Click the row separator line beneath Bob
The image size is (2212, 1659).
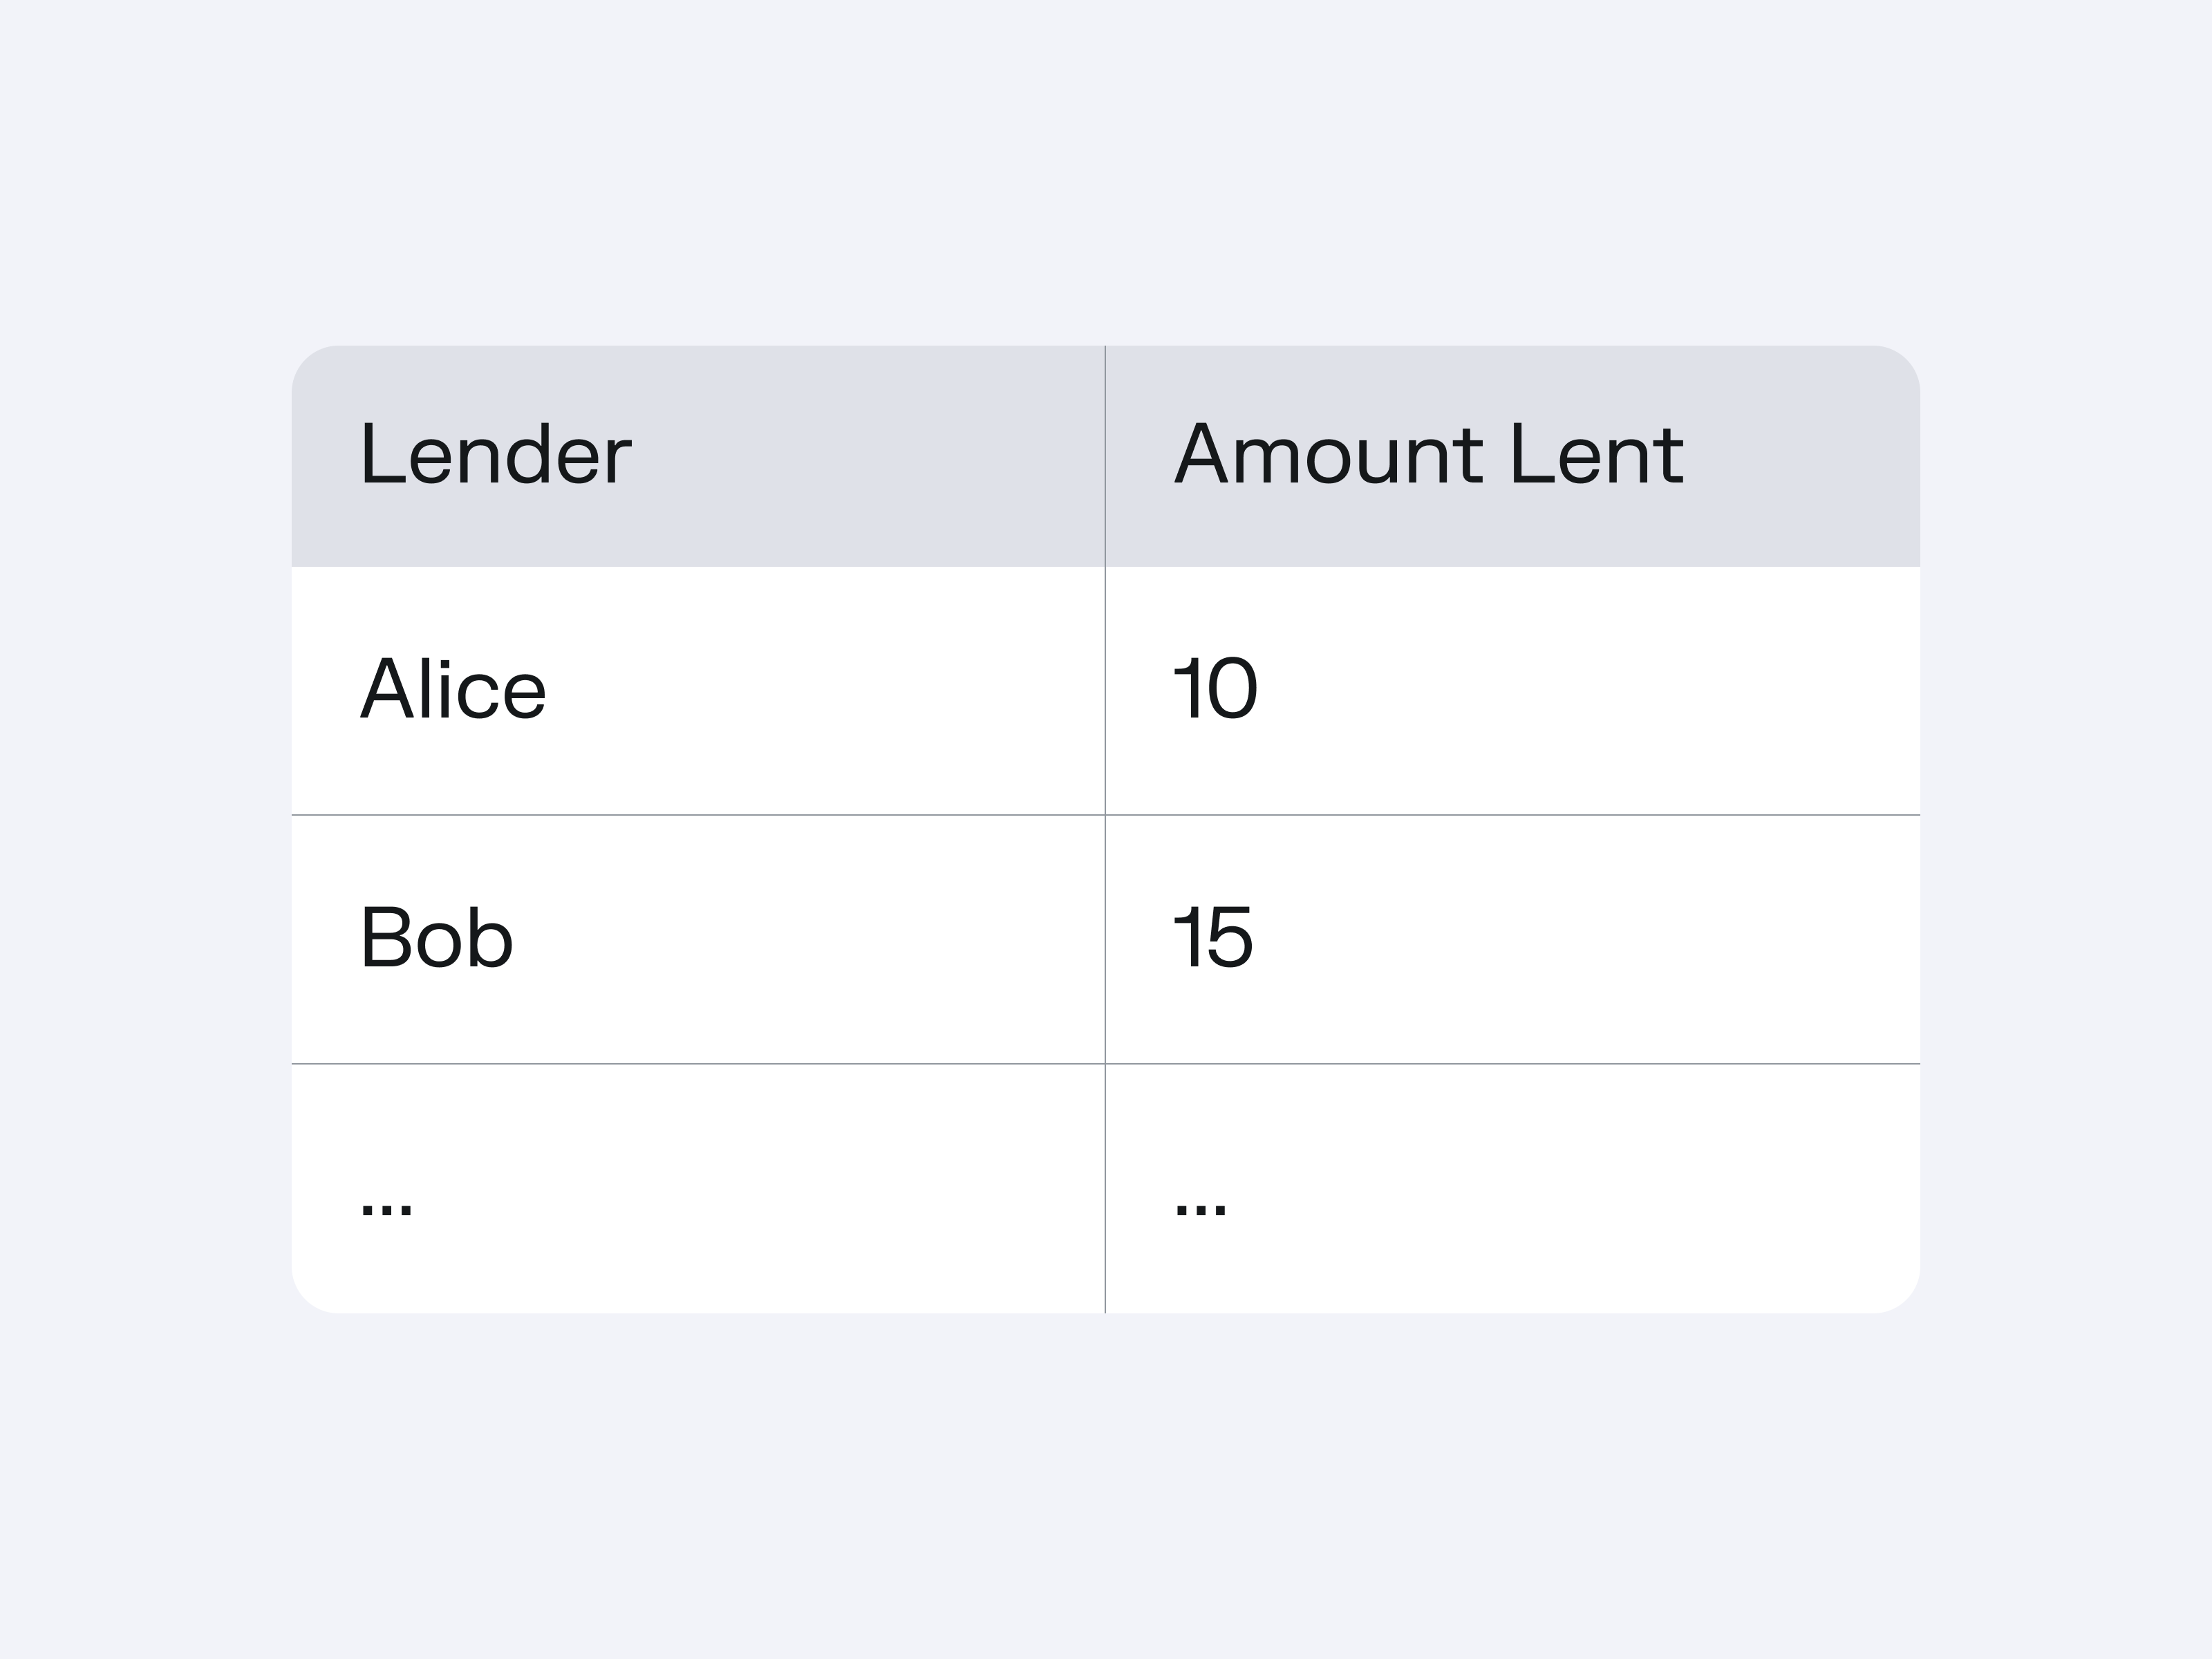(x=698, y=1064)
